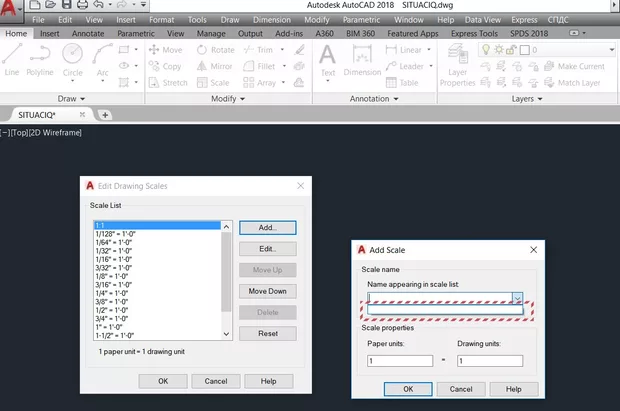Open the Express menu
This screenshot has width=620, height=411.
(524, 20)
